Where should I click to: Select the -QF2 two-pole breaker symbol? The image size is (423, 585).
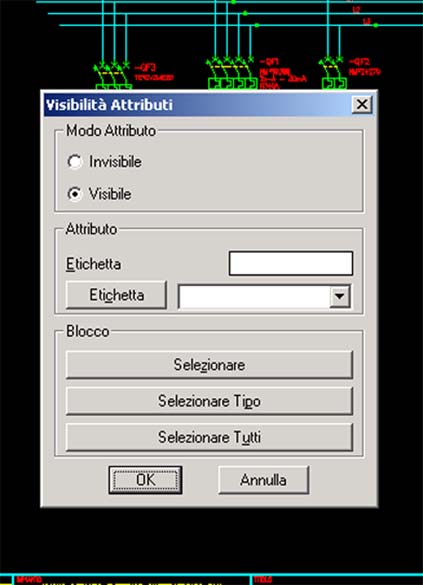tap(333, 73)
